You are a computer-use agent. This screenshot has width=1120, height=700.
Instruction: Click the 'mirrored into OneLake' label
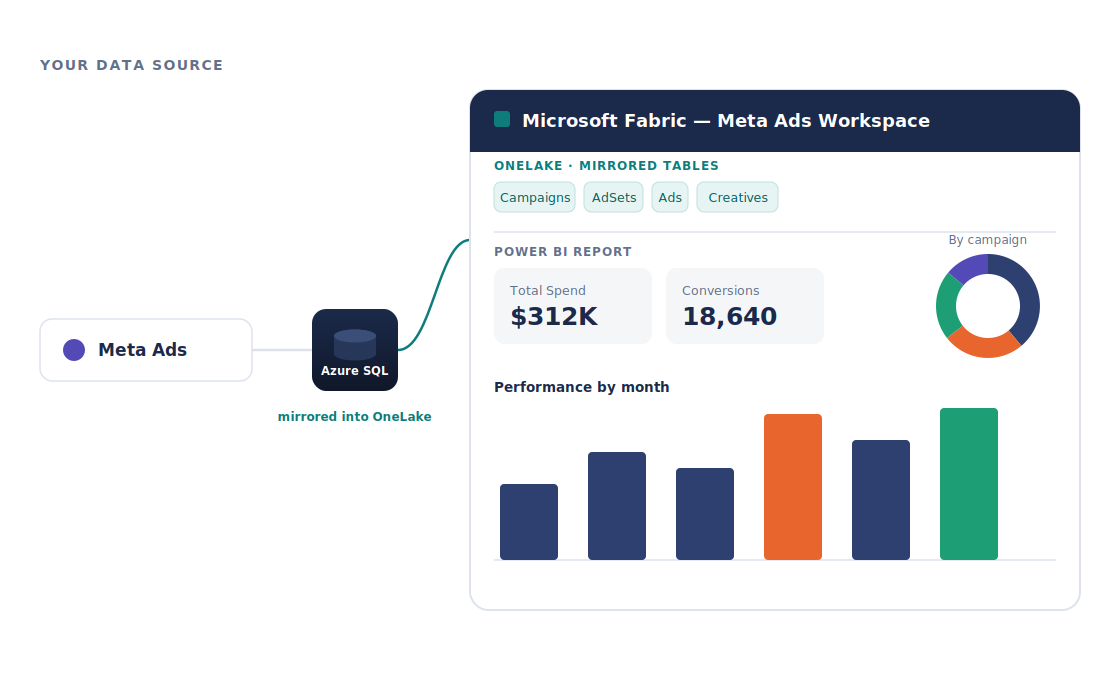coord(354,416)
